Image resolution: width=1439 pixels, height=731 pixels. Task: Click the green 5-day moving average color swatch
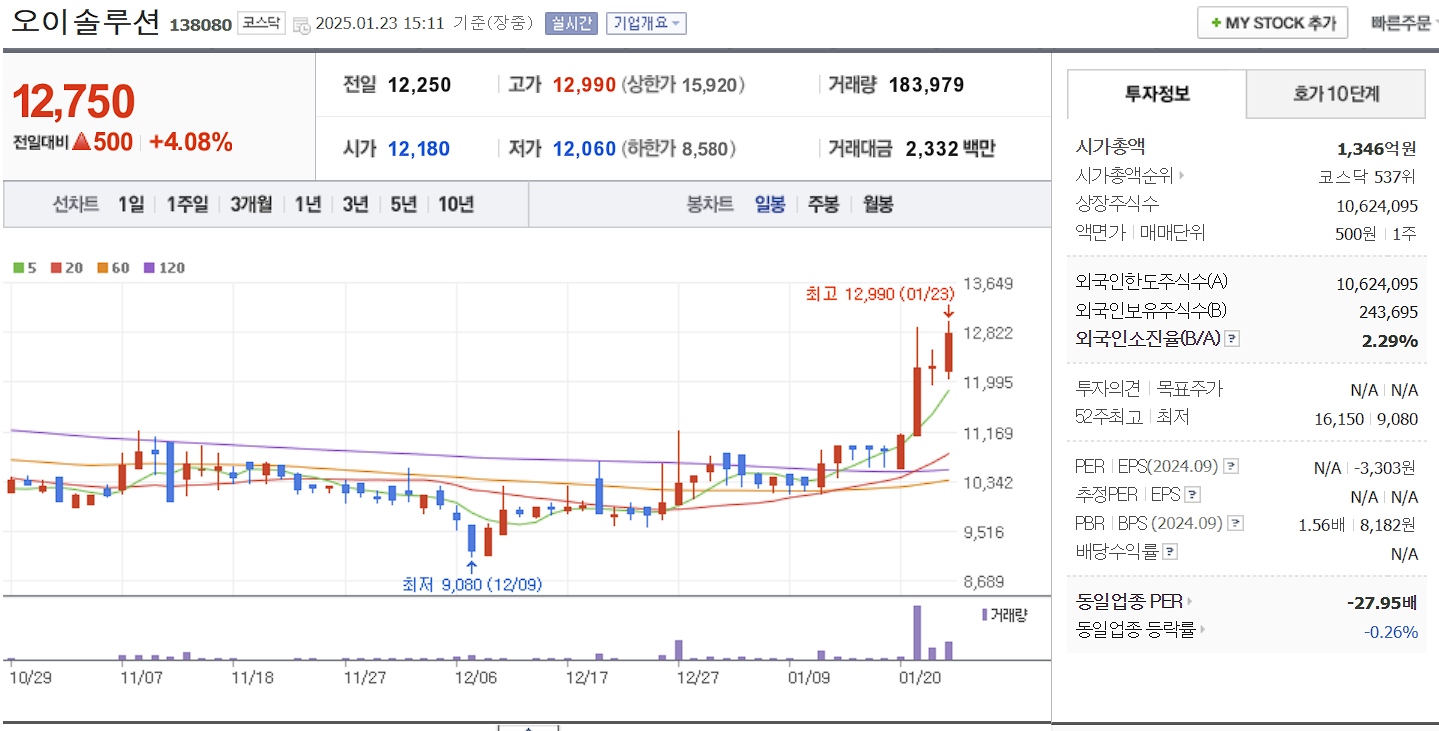tap(16, 268)
